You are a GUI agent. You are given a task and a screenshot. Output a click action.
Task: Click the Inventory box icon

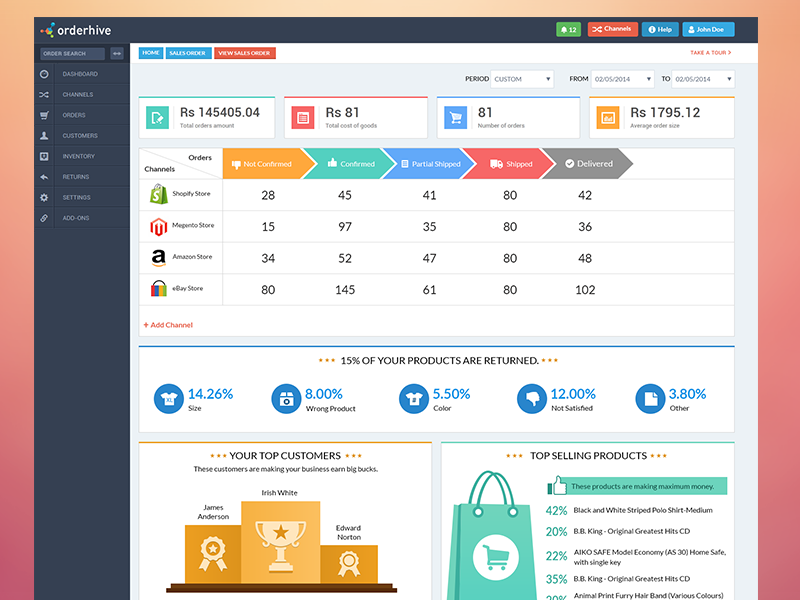tap(44, 156)
